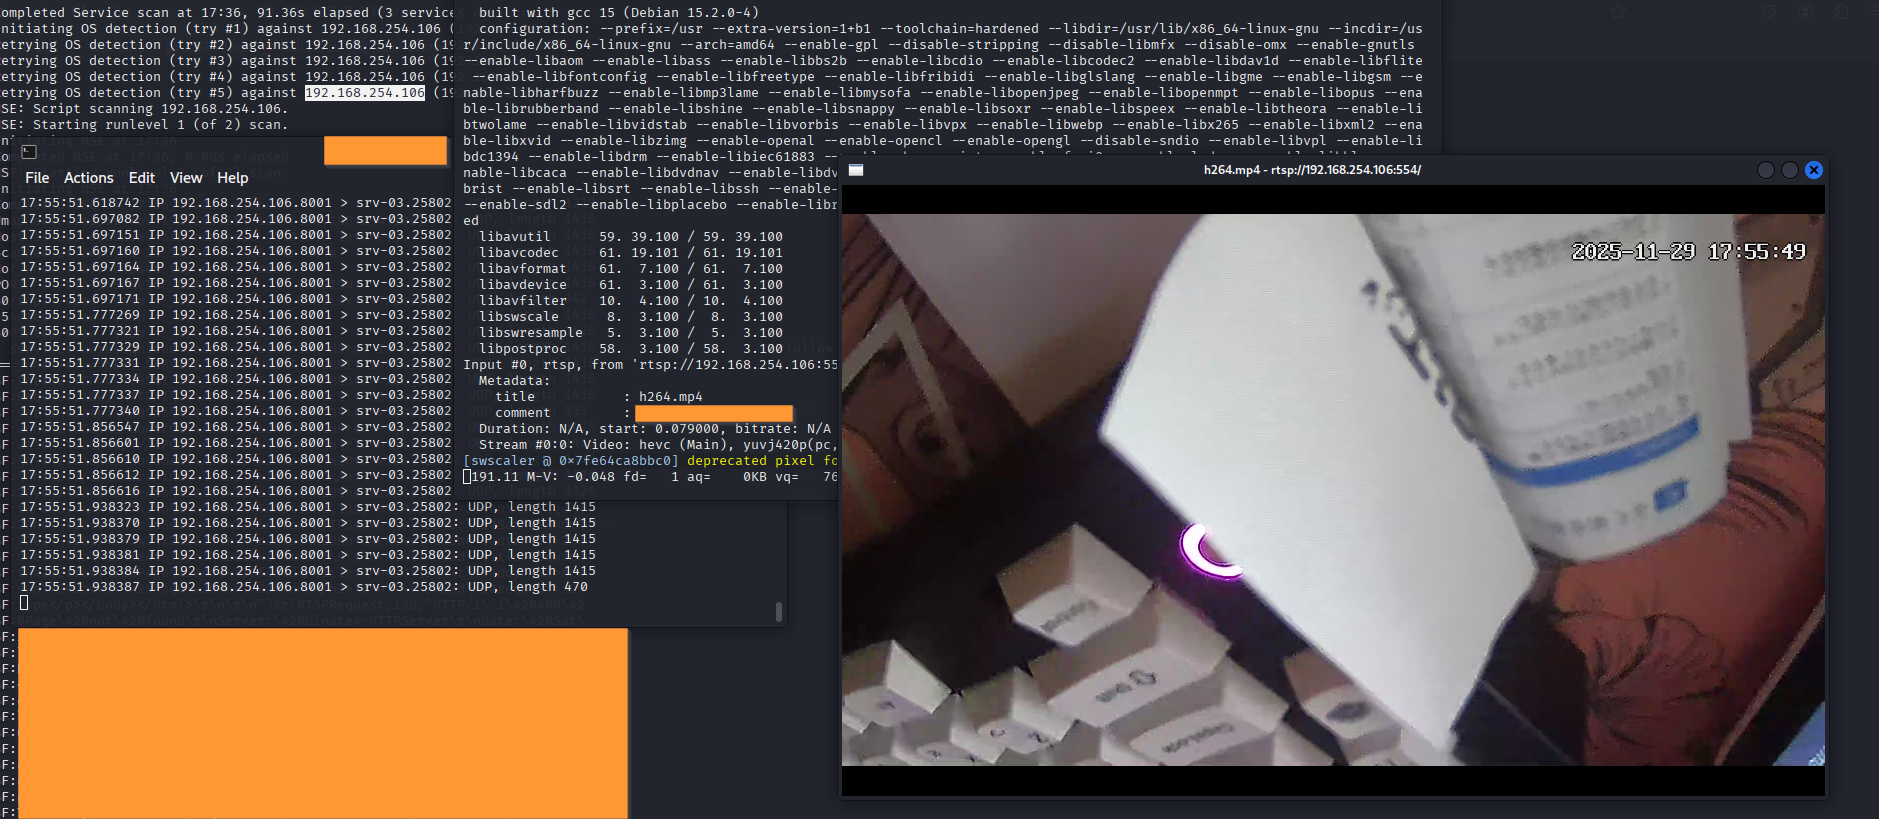This screenshot has height=819, width=1879.
Task: Open the File menu in the terminal
Action: [x=37, y=178]
